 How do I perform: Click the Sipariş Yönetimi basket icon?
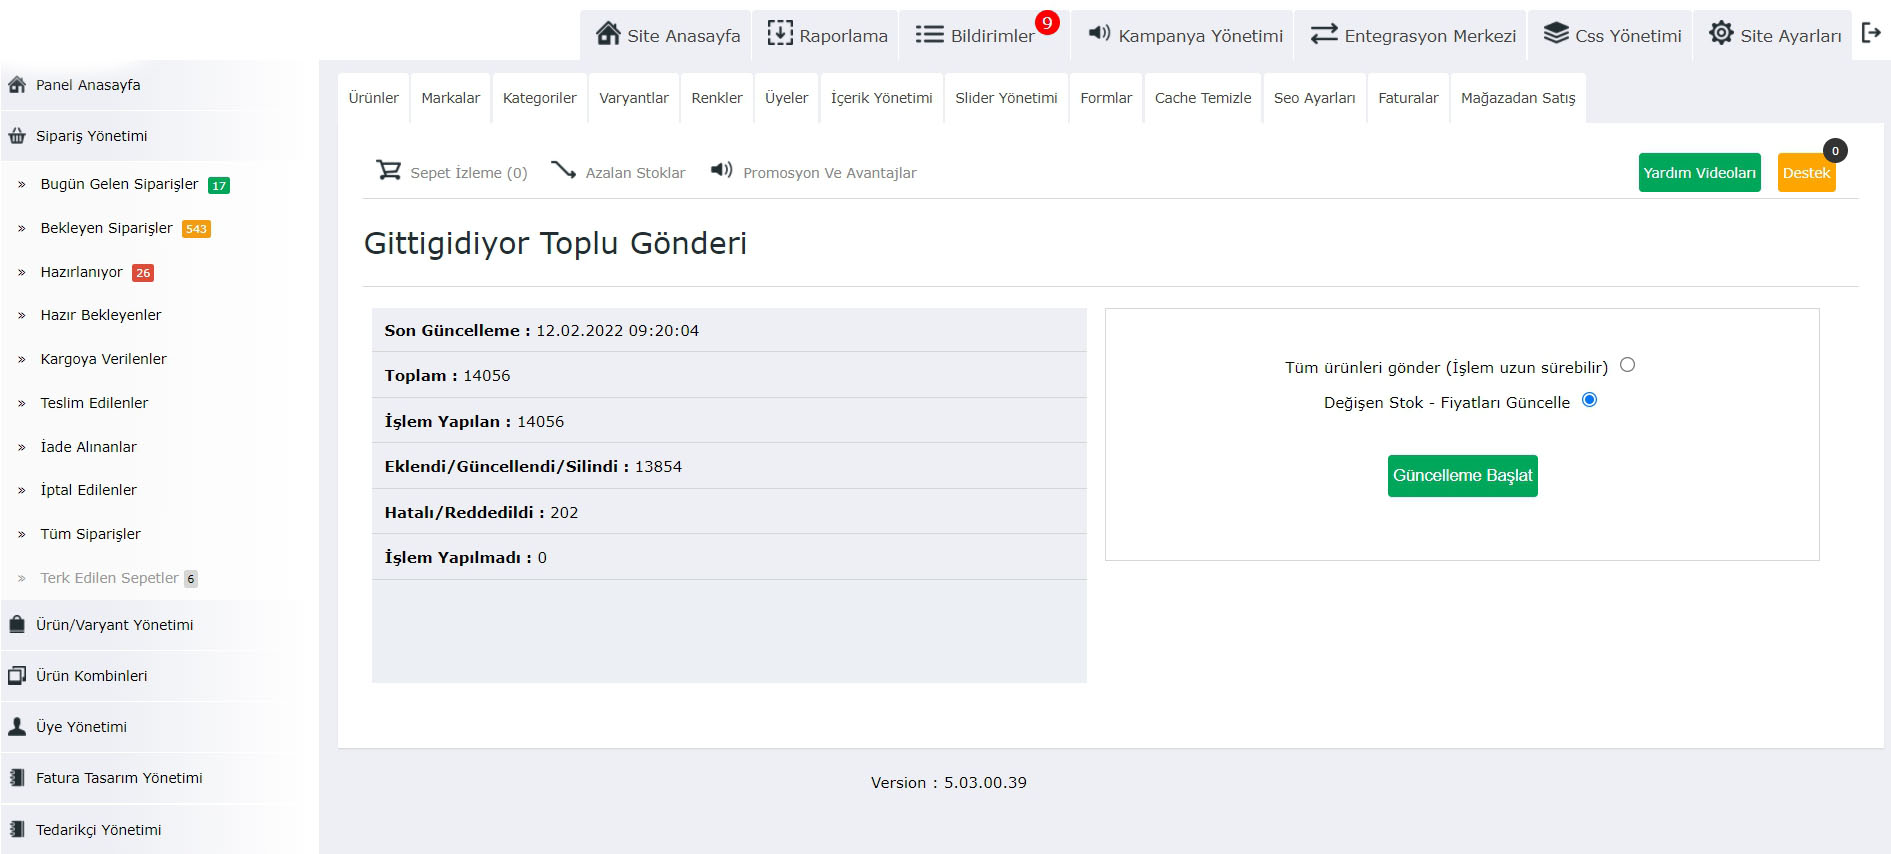coord(17,136)
